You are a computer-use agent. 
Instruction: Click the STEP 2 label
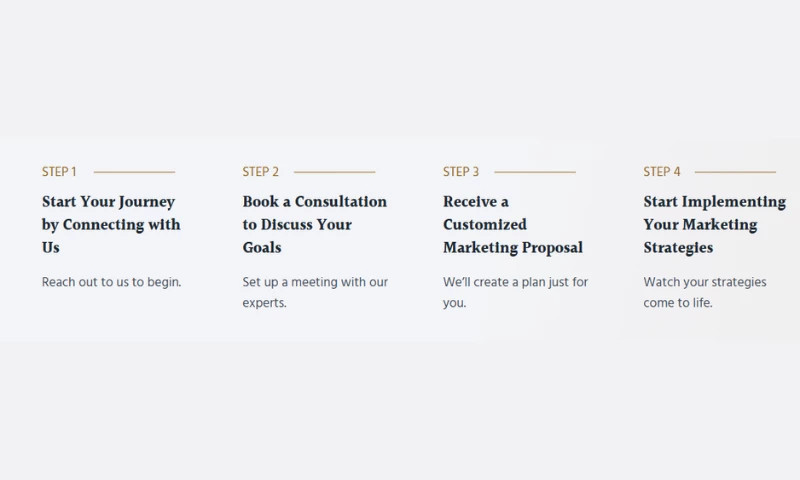pos(260,172)
